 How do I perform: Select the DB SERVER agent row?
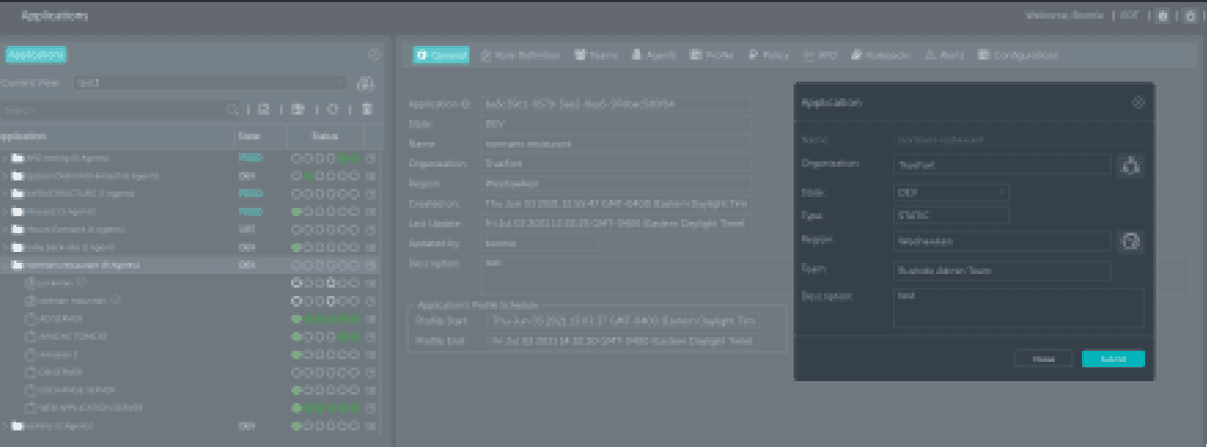(190, 372)
